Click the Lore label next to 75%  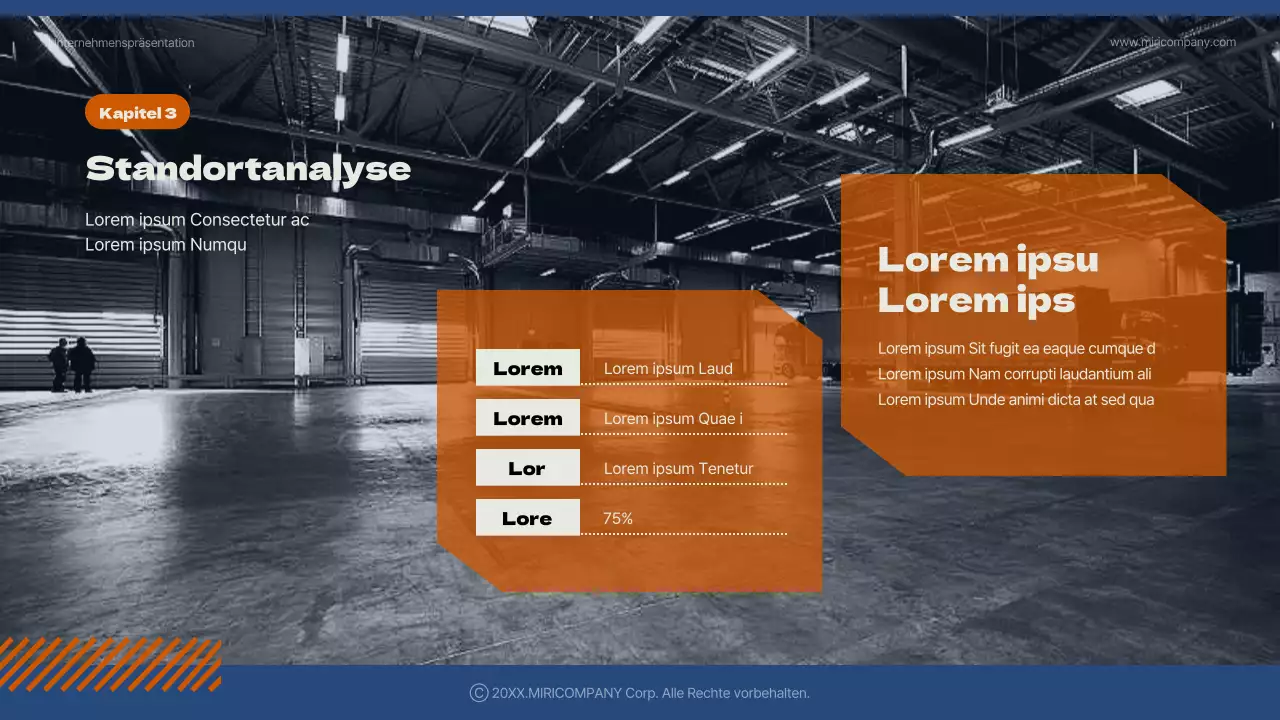527,518
